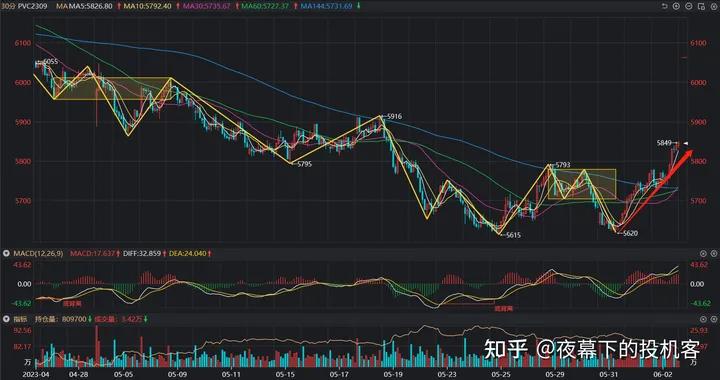Collapse the 指标 volume panel triangle

pos(6,319)
